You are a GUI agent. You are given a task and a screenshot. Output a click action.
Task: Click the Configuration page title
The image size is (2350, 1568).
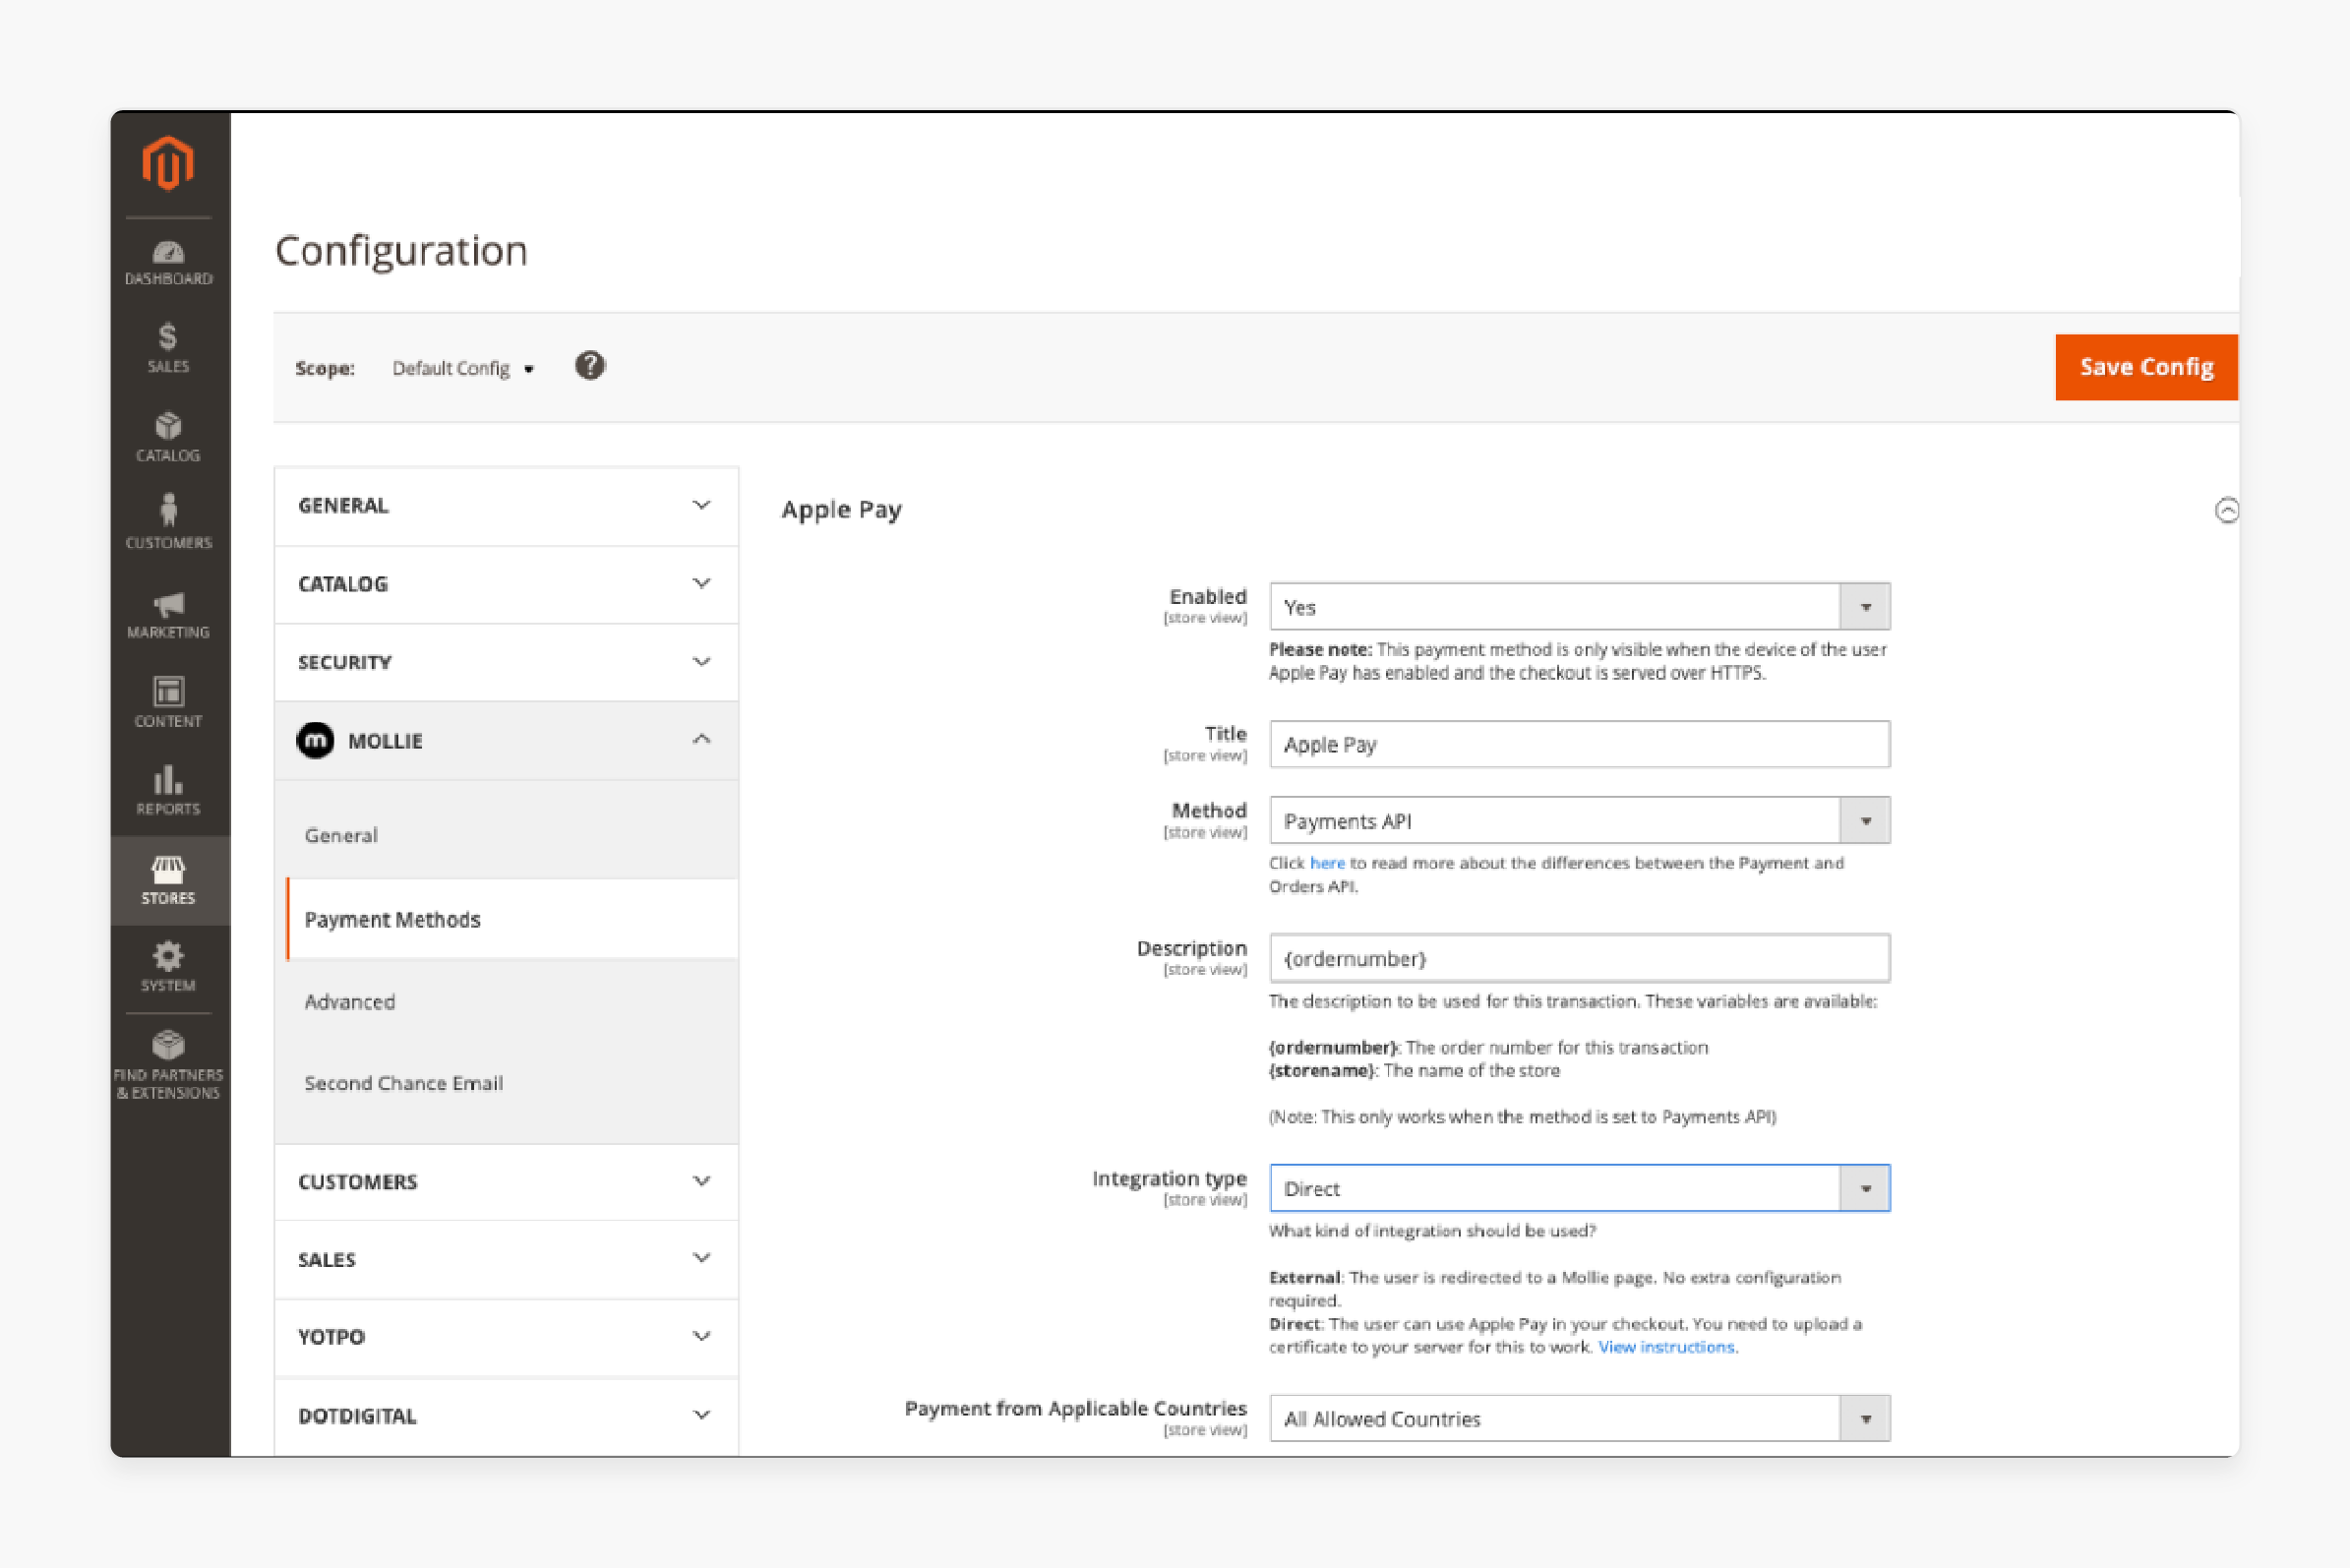click(401, 250)
